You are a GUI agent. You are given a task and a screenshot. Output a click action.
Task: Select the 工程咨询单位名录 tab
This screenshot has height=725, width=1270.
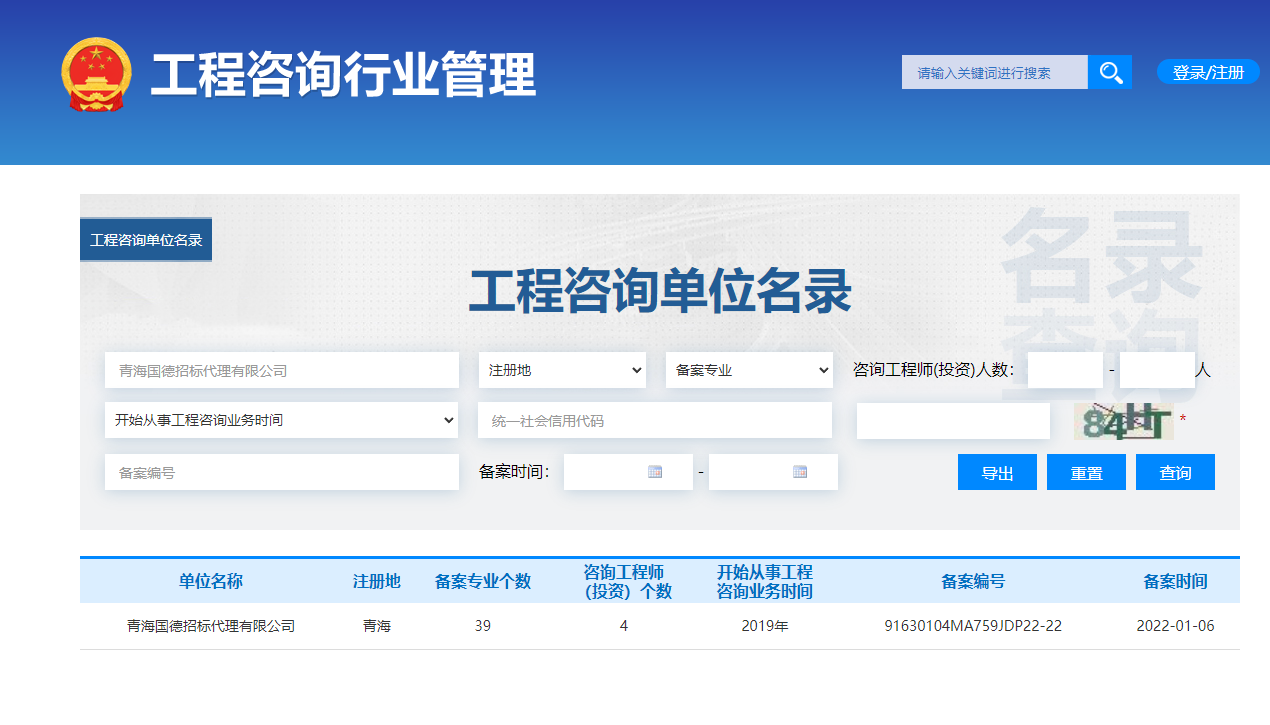(146, 240)
